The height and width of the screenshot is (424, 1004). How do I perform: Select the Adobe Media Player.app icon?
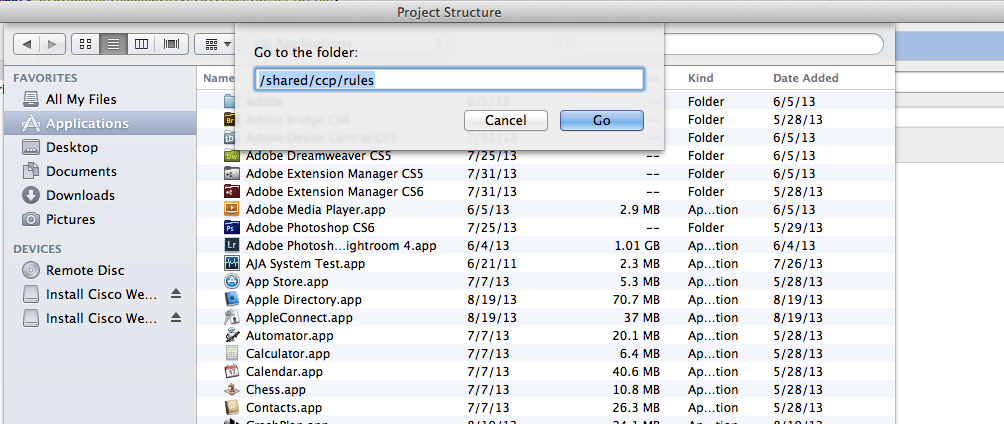click(x=231, y=209)
